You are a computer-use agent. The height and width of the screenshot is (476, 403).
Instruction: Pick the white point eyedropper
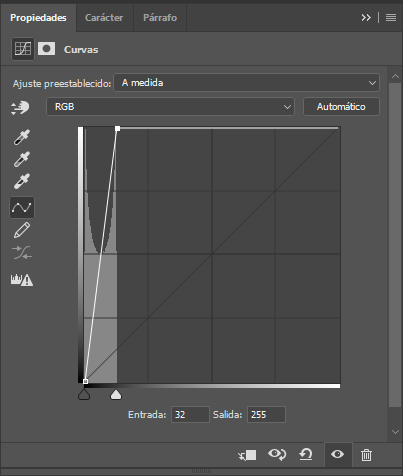pyautogui.click(x=22, y=181)
